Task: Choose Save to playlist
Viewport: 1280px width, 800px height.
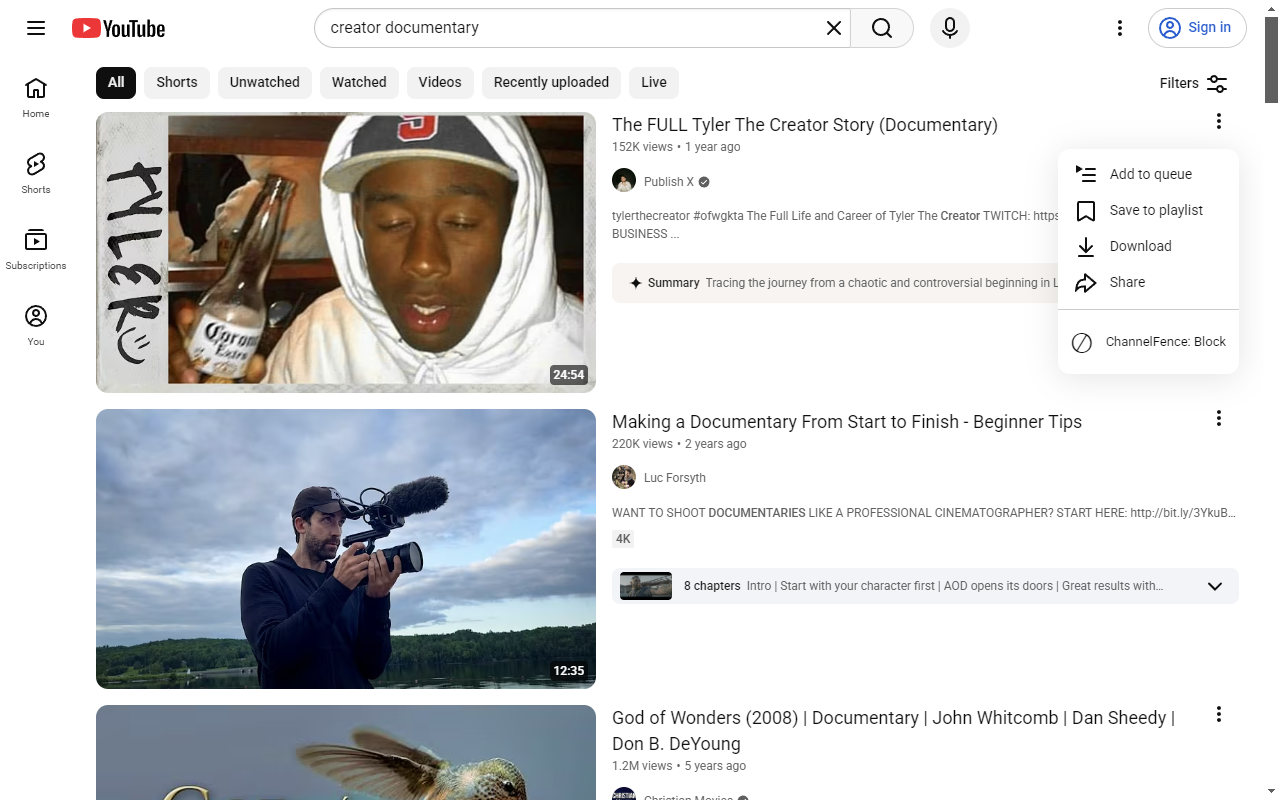Action: pyautogui.click(x=1148, y=210)
